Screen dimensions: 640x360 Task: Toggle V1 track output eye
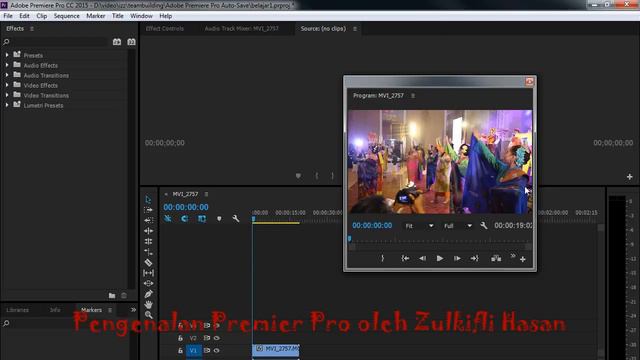coord(217,351)
